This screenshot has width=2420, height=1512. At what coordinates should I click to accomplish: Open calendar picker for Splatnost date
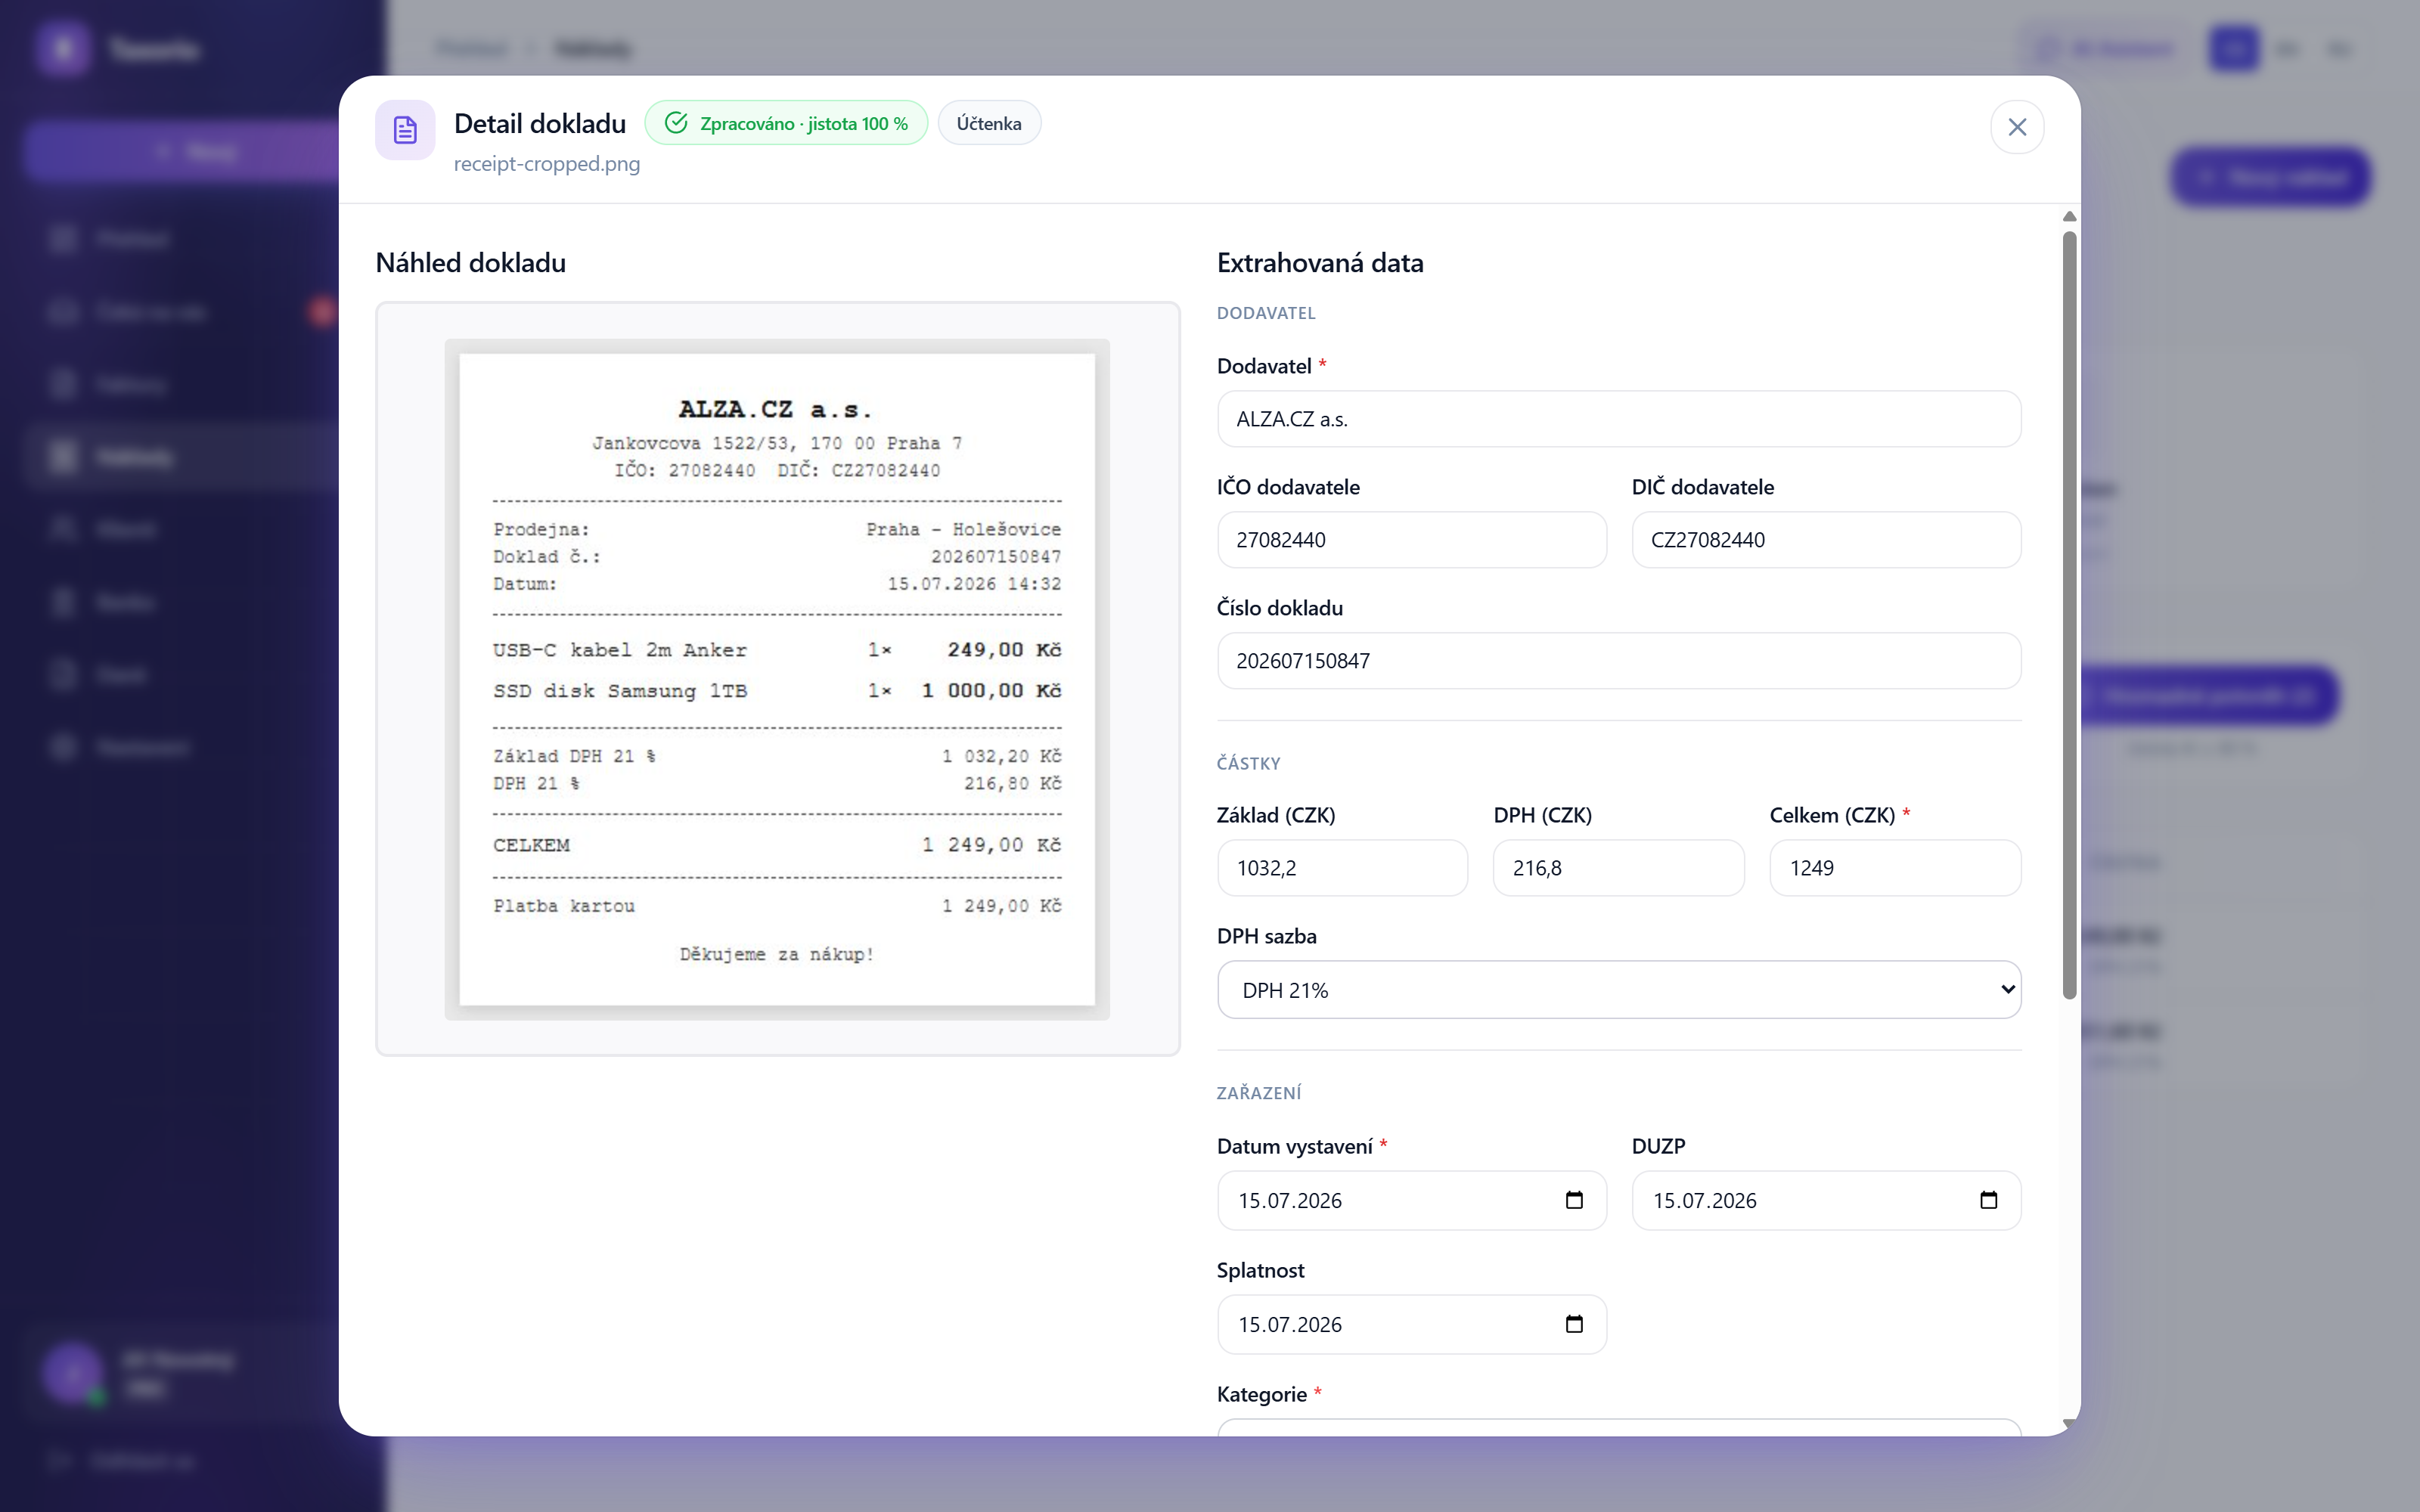pyautogui.click(x=1574, y=1324)
